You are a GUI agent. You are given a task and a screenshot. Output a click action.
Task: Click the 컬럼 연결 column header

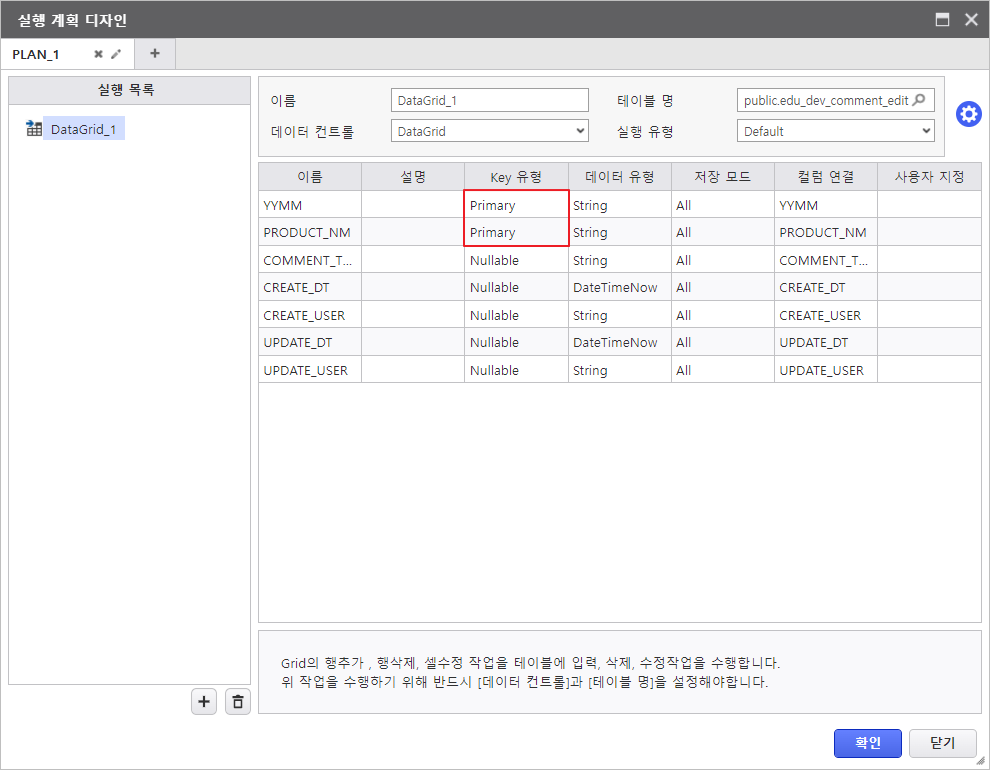coord(826,177)
